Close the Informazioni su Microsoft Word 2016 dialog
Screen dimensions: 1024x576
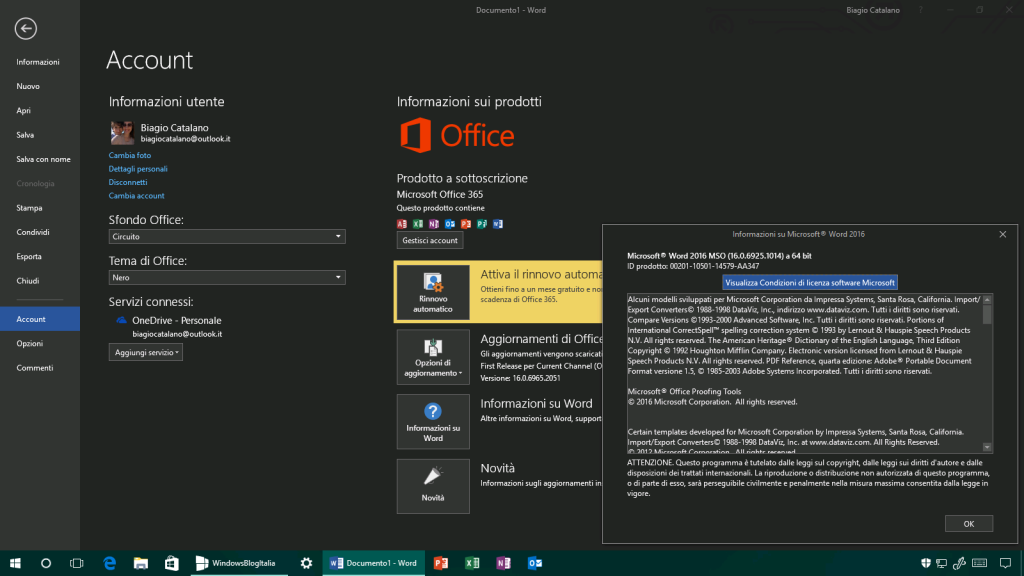pyautogui.click(x=1002, y=234)
